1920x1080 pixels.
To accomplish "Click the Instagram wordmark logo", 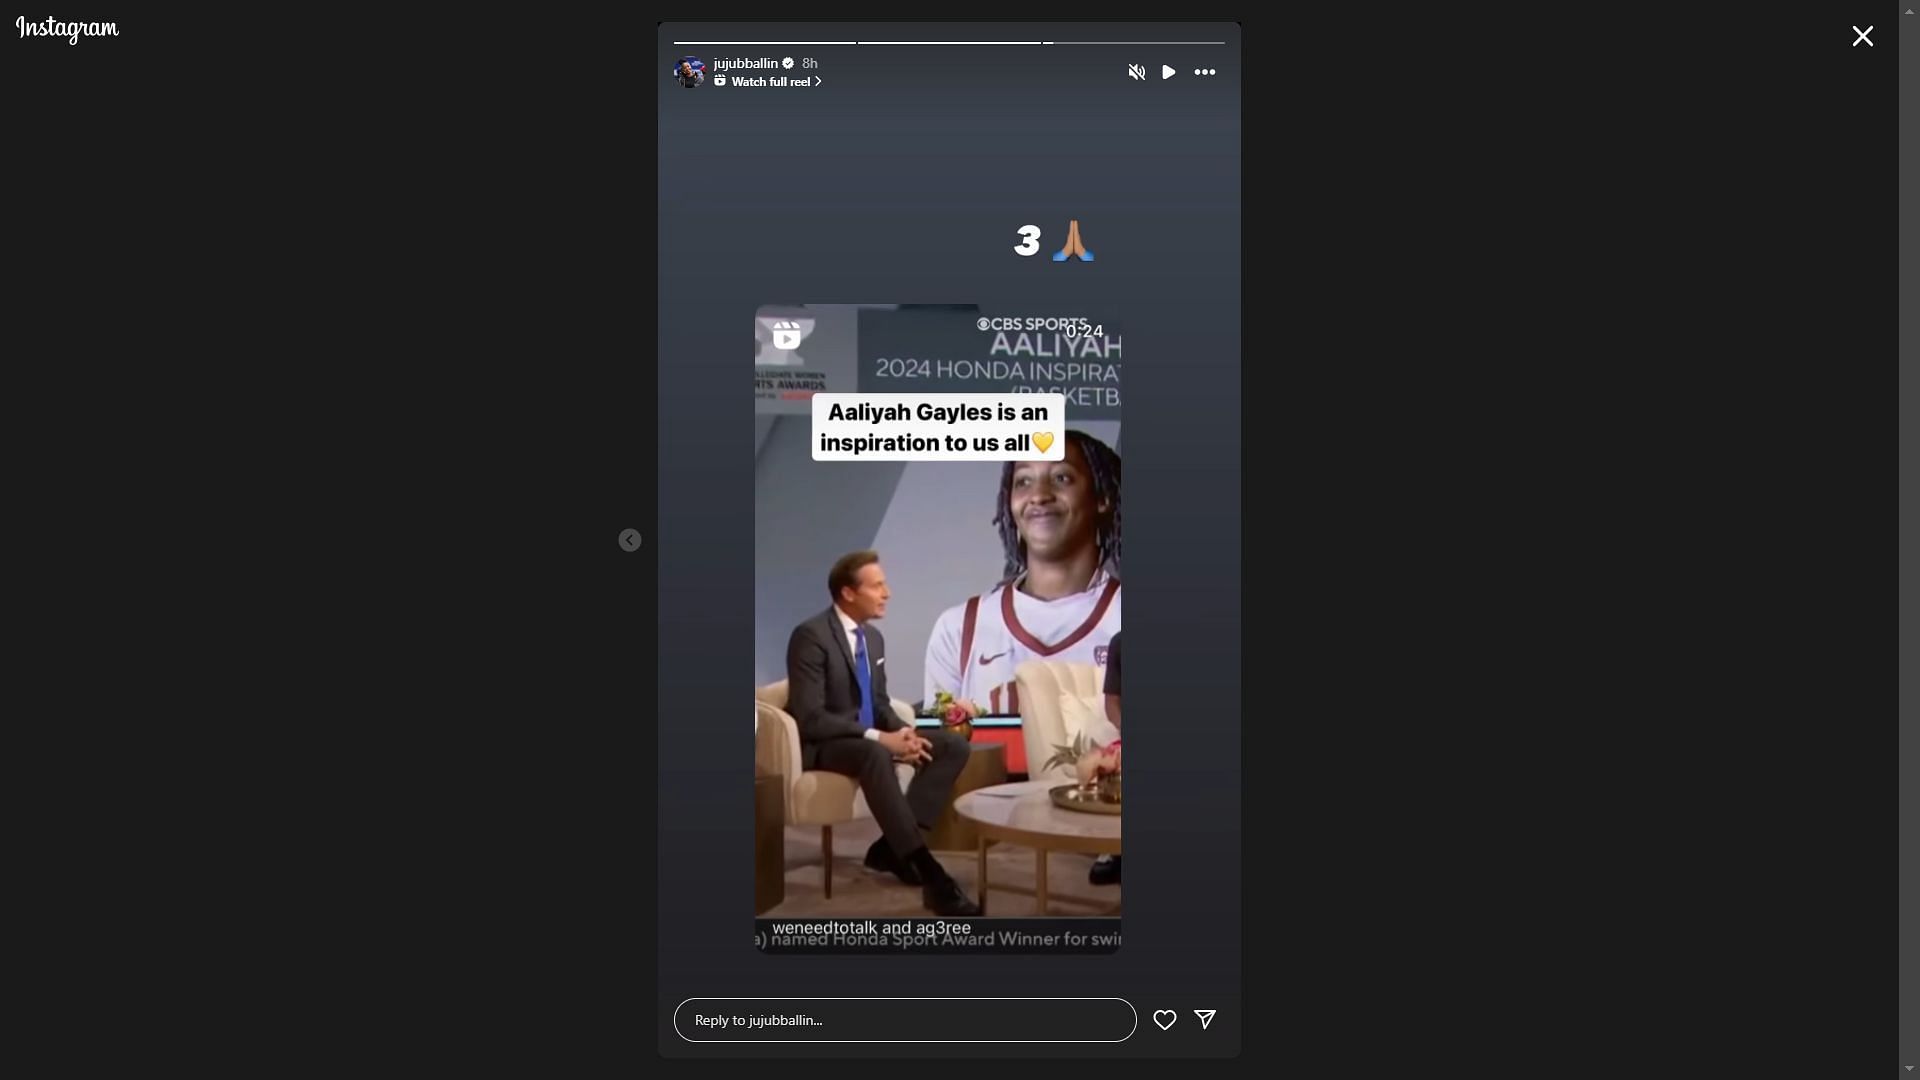I will (66, 26).
